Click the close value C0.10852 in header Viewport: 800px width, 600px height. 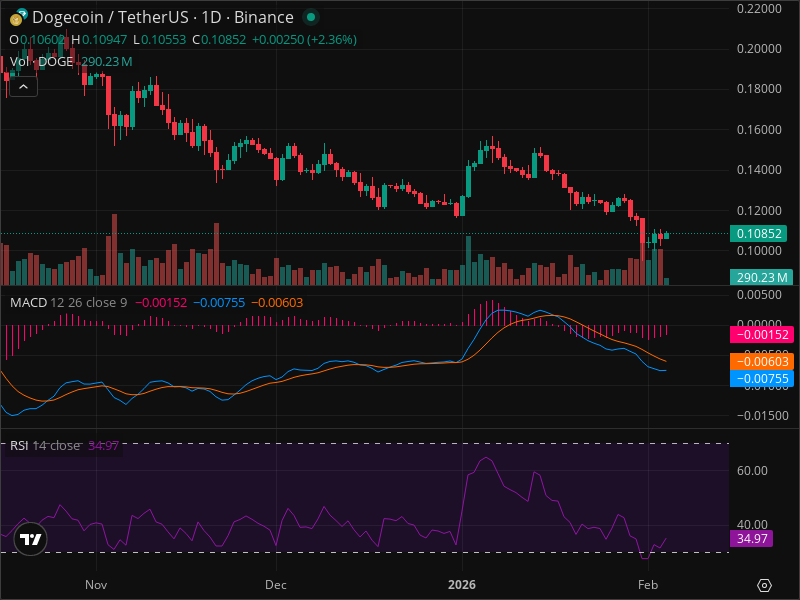pos(219,40)
